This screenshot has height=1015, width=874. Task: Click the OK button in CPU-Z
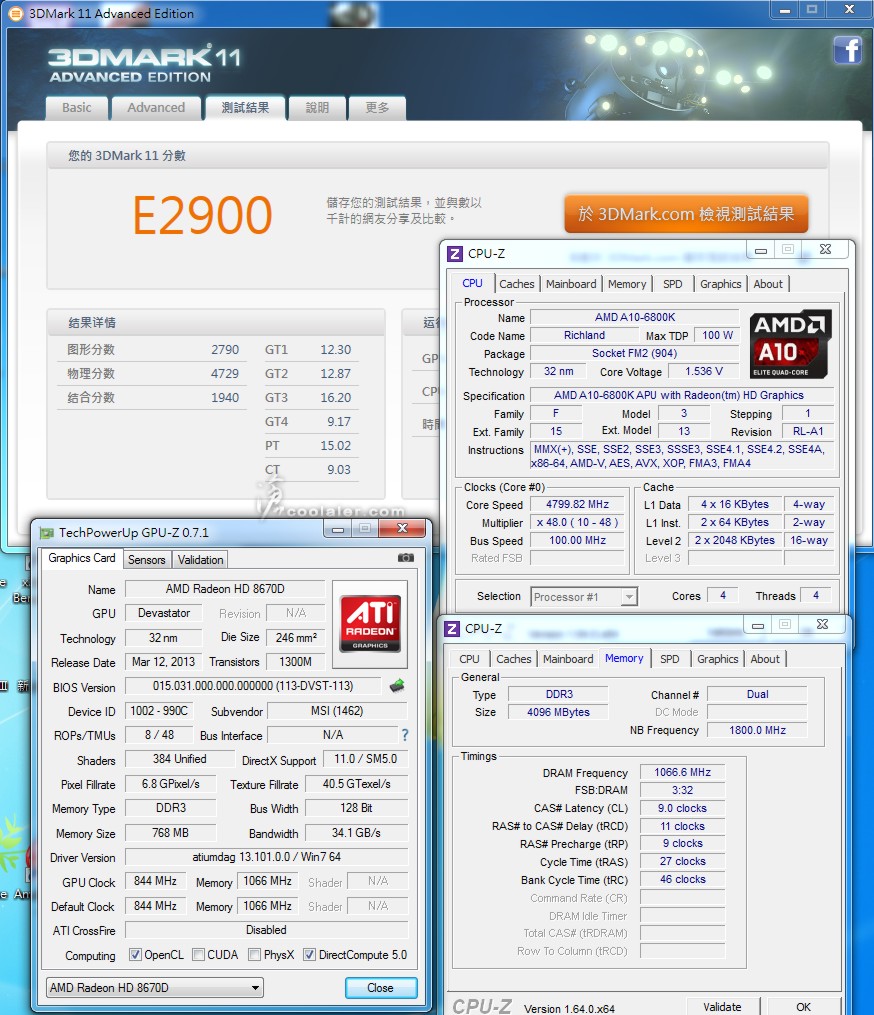(803, 1007)
